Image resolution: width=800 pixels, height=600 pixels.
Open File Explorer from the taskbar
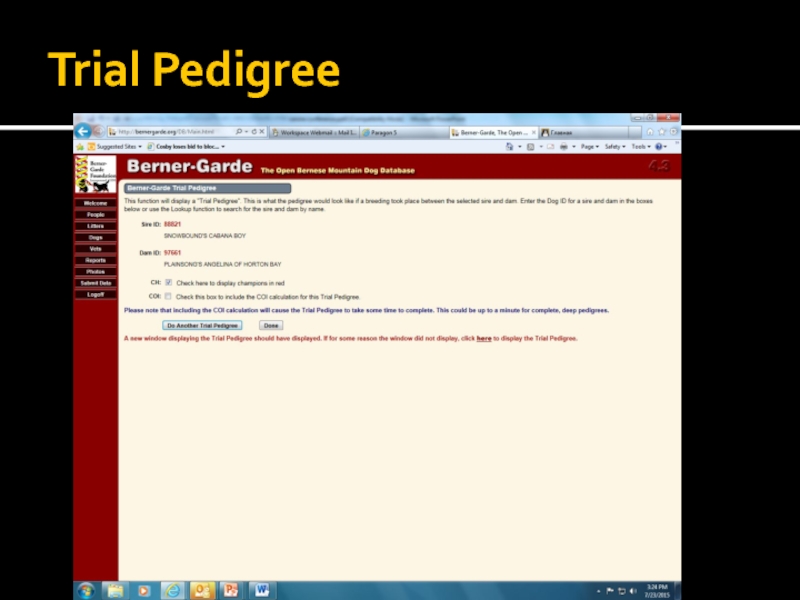tap(115, 591)
